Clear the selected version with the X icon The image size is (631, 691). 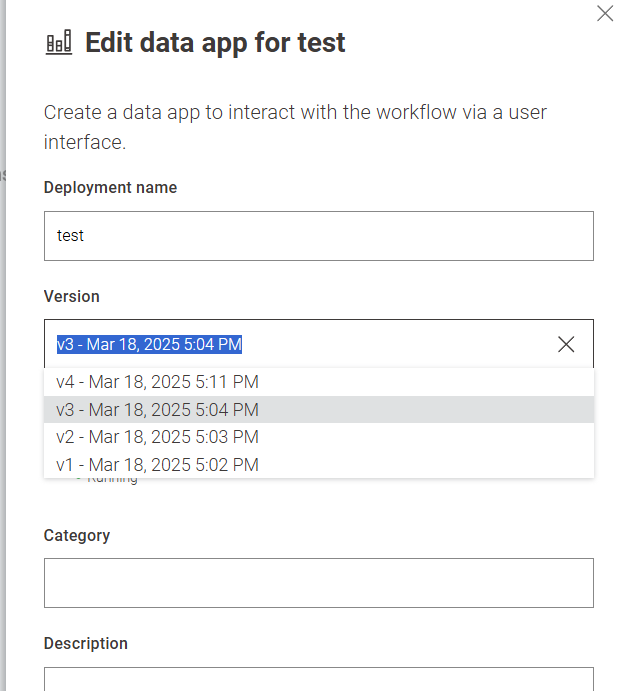point(566,344)
